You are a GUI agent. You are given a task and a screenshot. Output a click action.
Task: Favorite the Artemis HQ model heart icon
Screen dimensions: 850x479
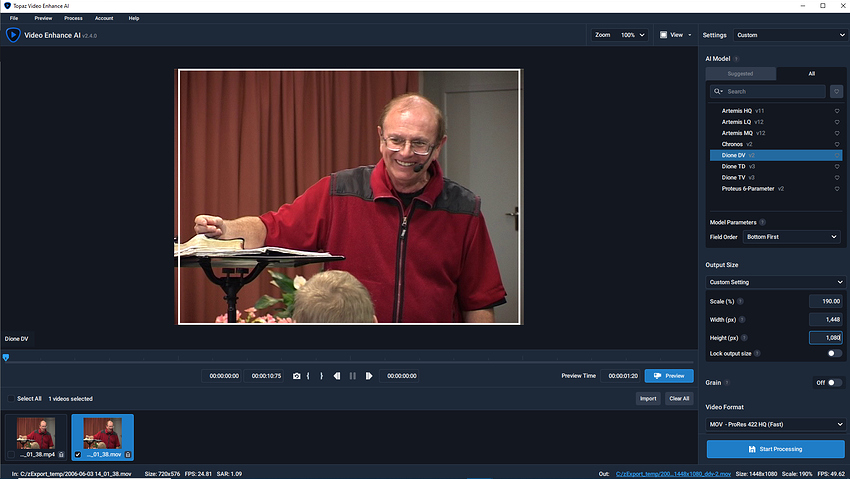(836, 111)
